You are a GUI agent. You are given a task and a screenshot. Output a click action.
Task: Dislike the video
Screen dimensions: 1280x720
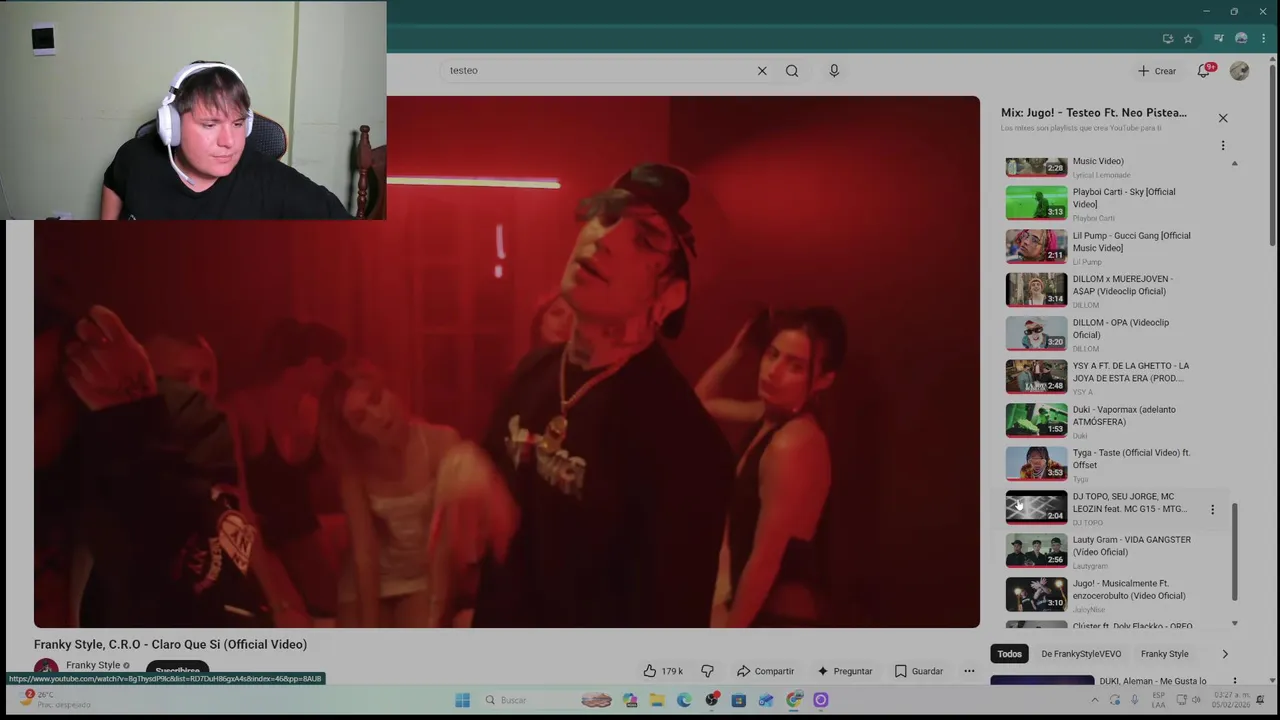tap(707, 671)
